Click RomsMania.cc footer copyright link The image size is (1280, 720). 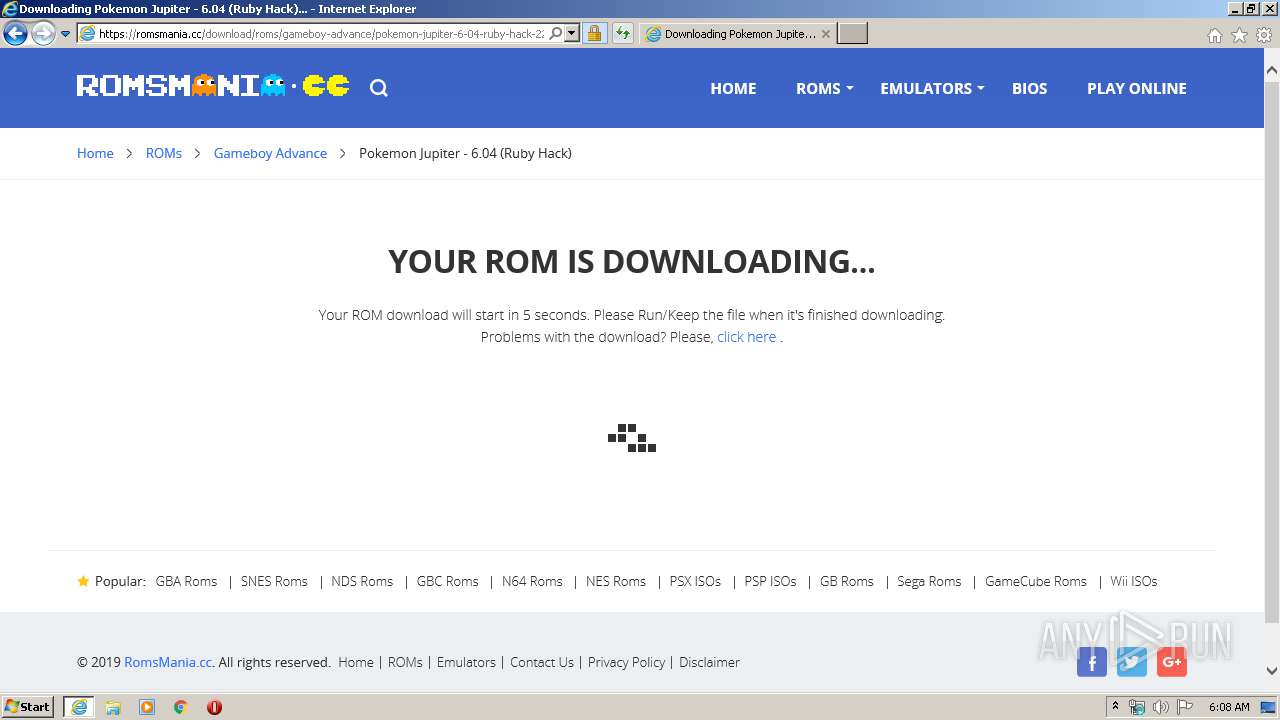coord(168,662)
